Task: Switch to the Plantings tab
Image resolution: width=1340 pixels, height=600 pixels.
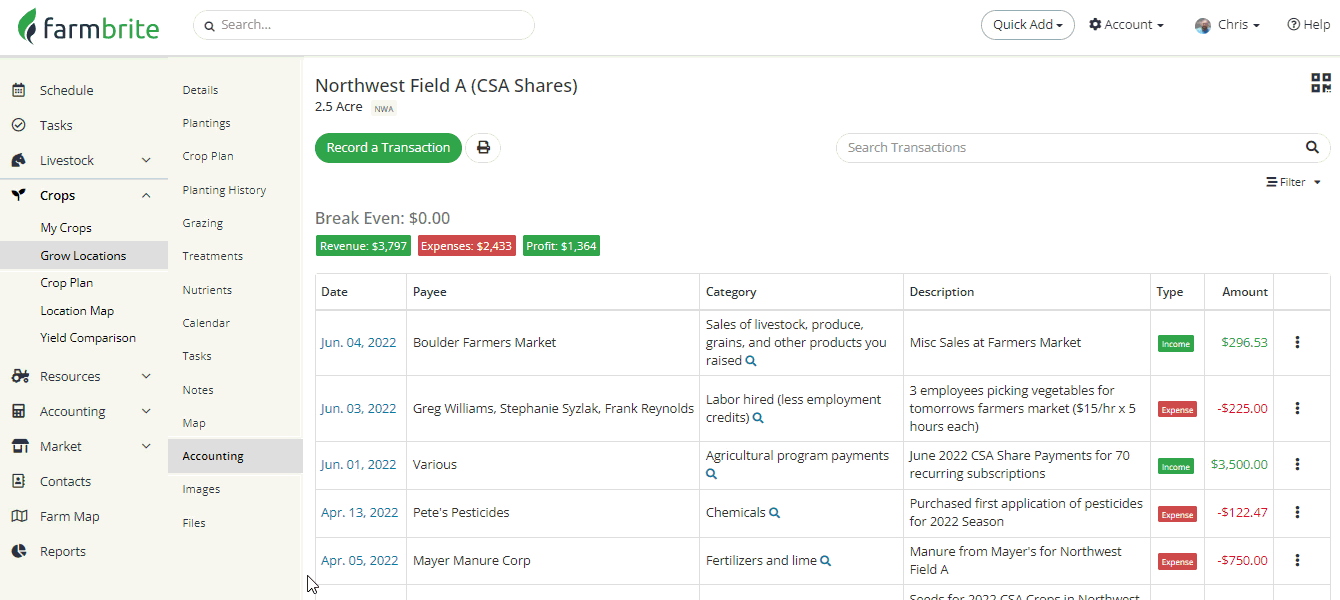Action: coord(207,123)
